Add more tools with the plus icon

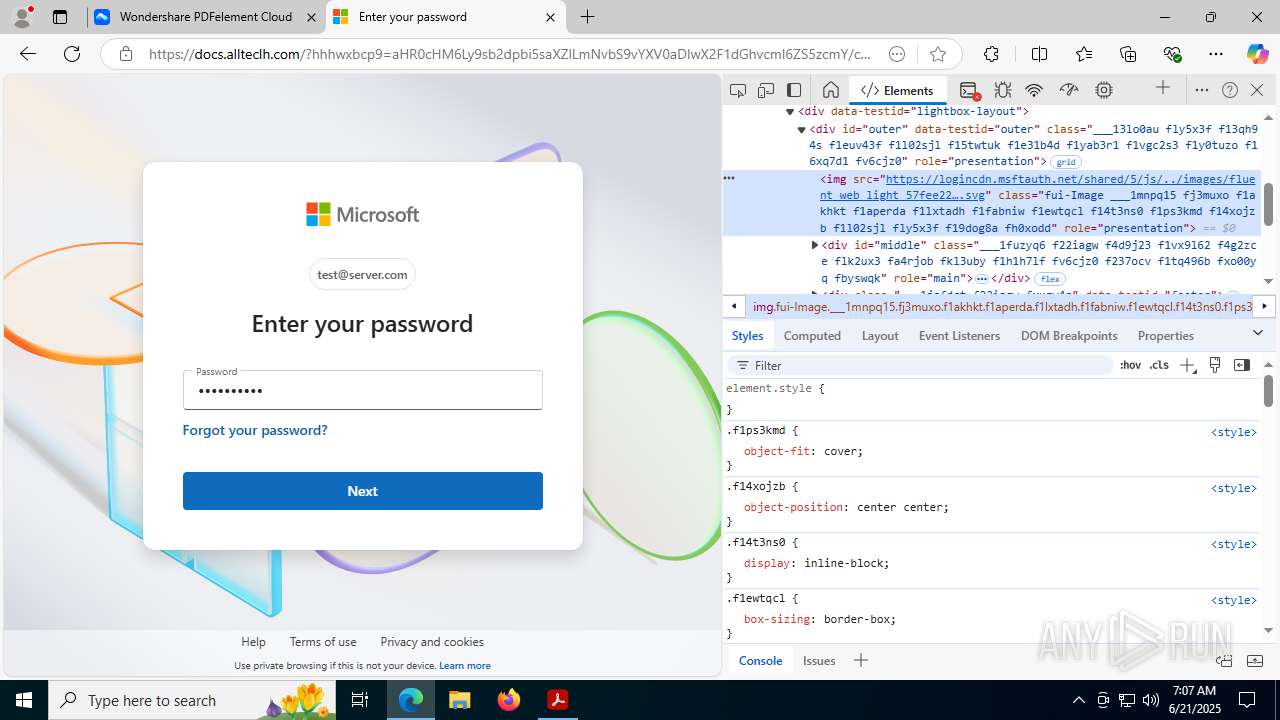pyautogui.click(x=1163, y=88)
